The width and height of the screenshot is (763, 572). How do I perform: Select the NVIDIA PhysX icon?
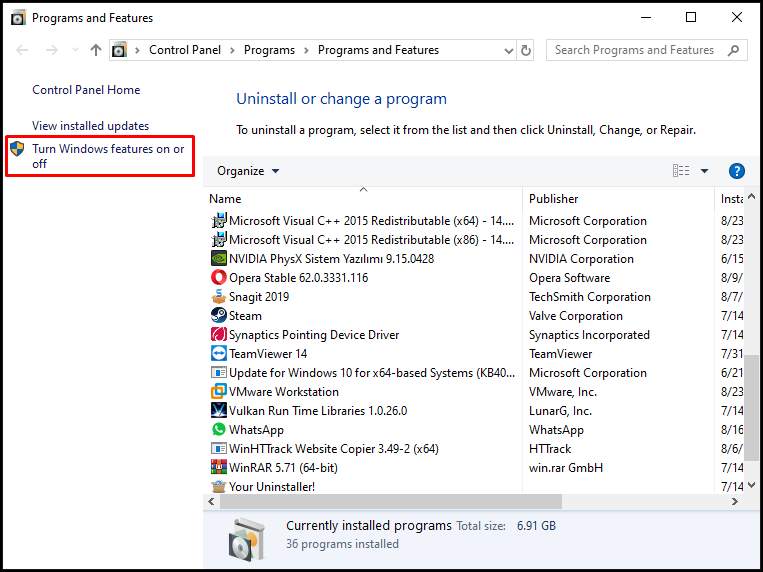pos(219,258)
